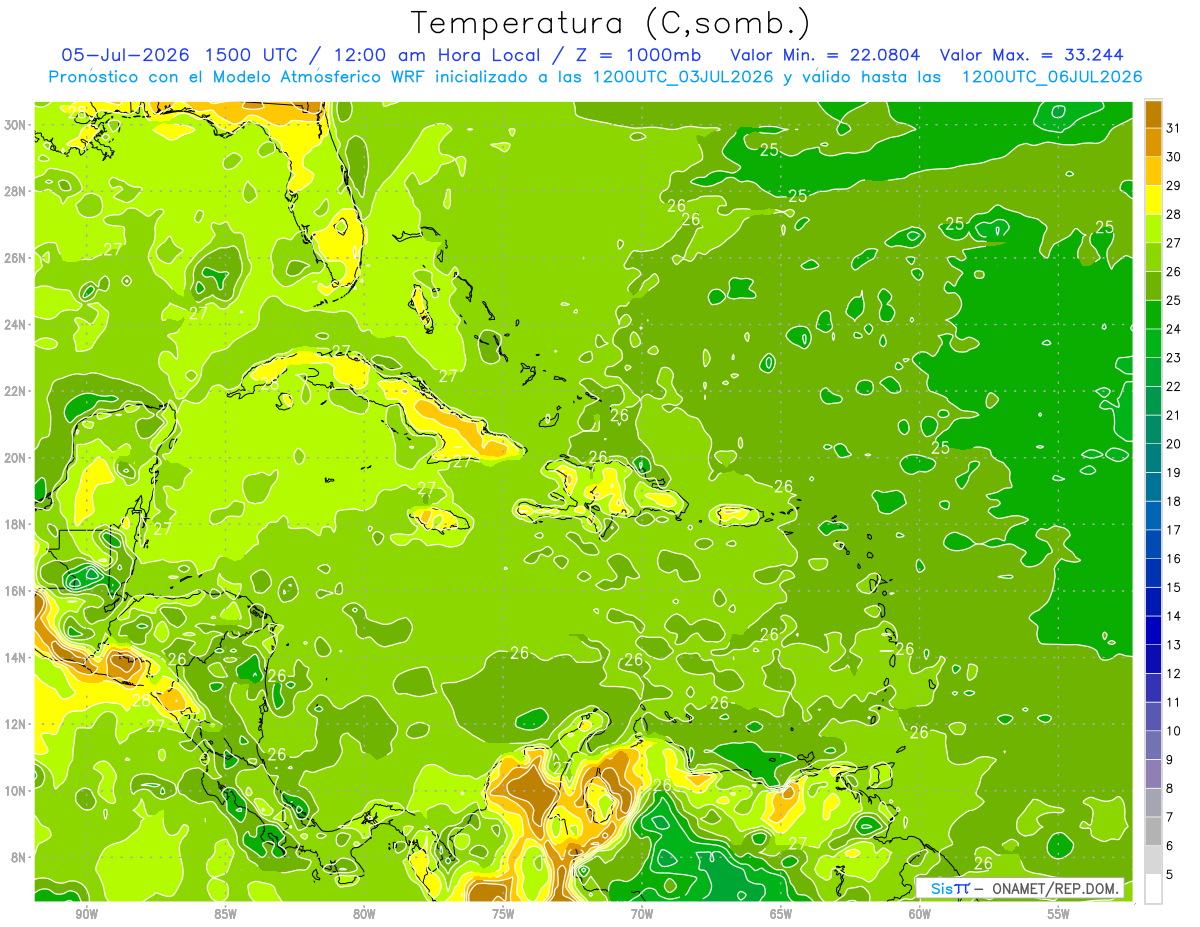Click longitude axis label 60W
Viewport: 1200px width, 927px height.
[x=920, y=914]
